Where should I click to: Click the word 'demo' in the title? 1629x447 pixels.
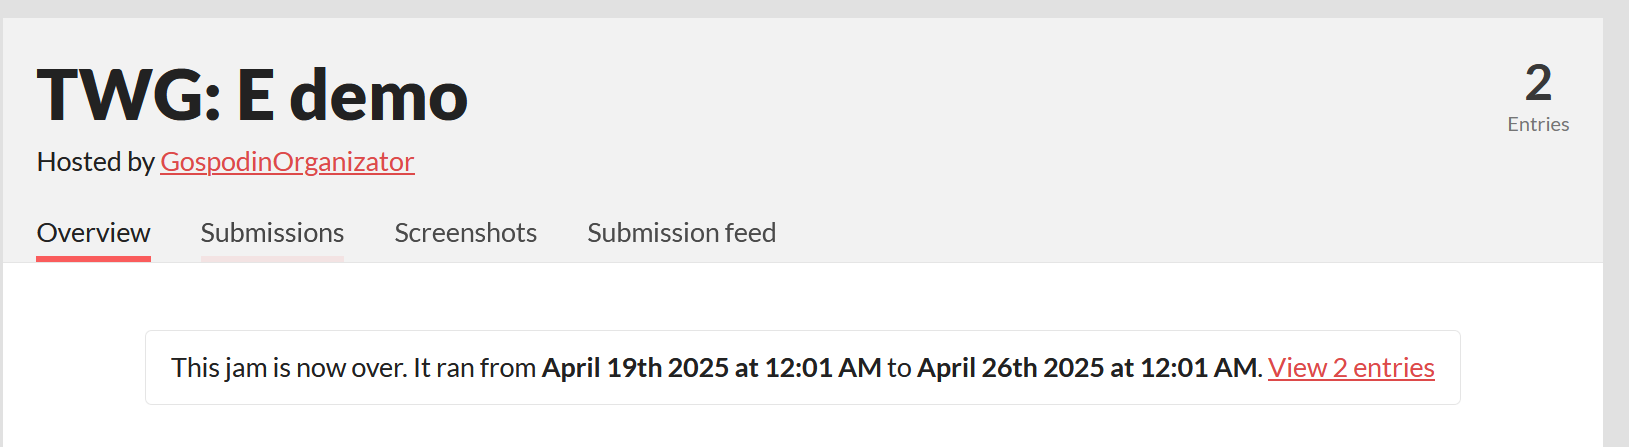click(378, 96)
